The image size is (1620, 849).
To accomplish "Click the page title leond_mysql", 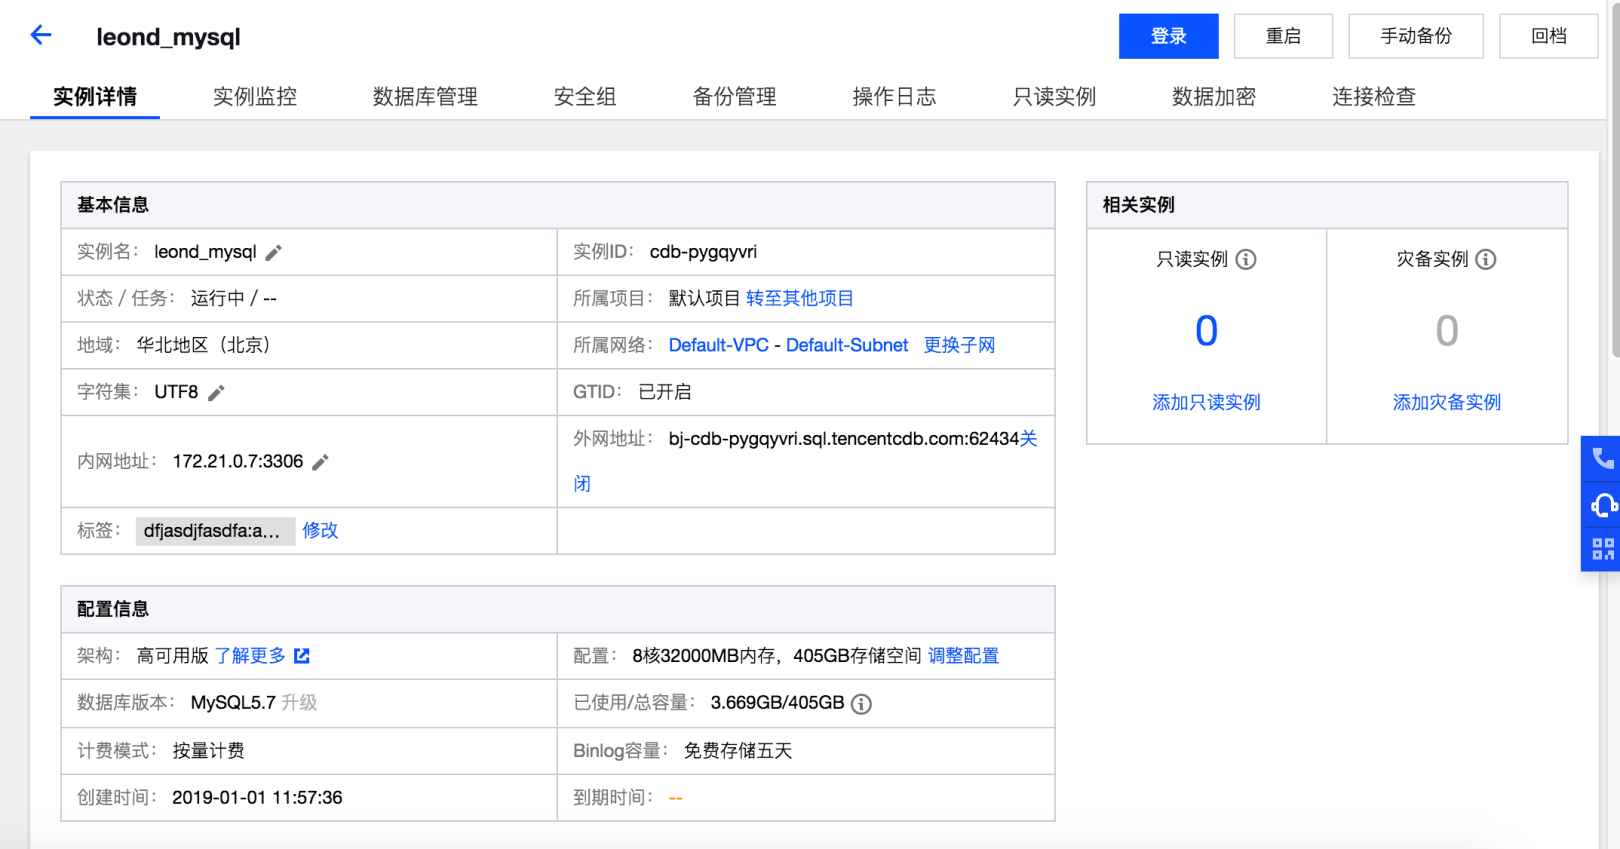I will tap(168, 37).
